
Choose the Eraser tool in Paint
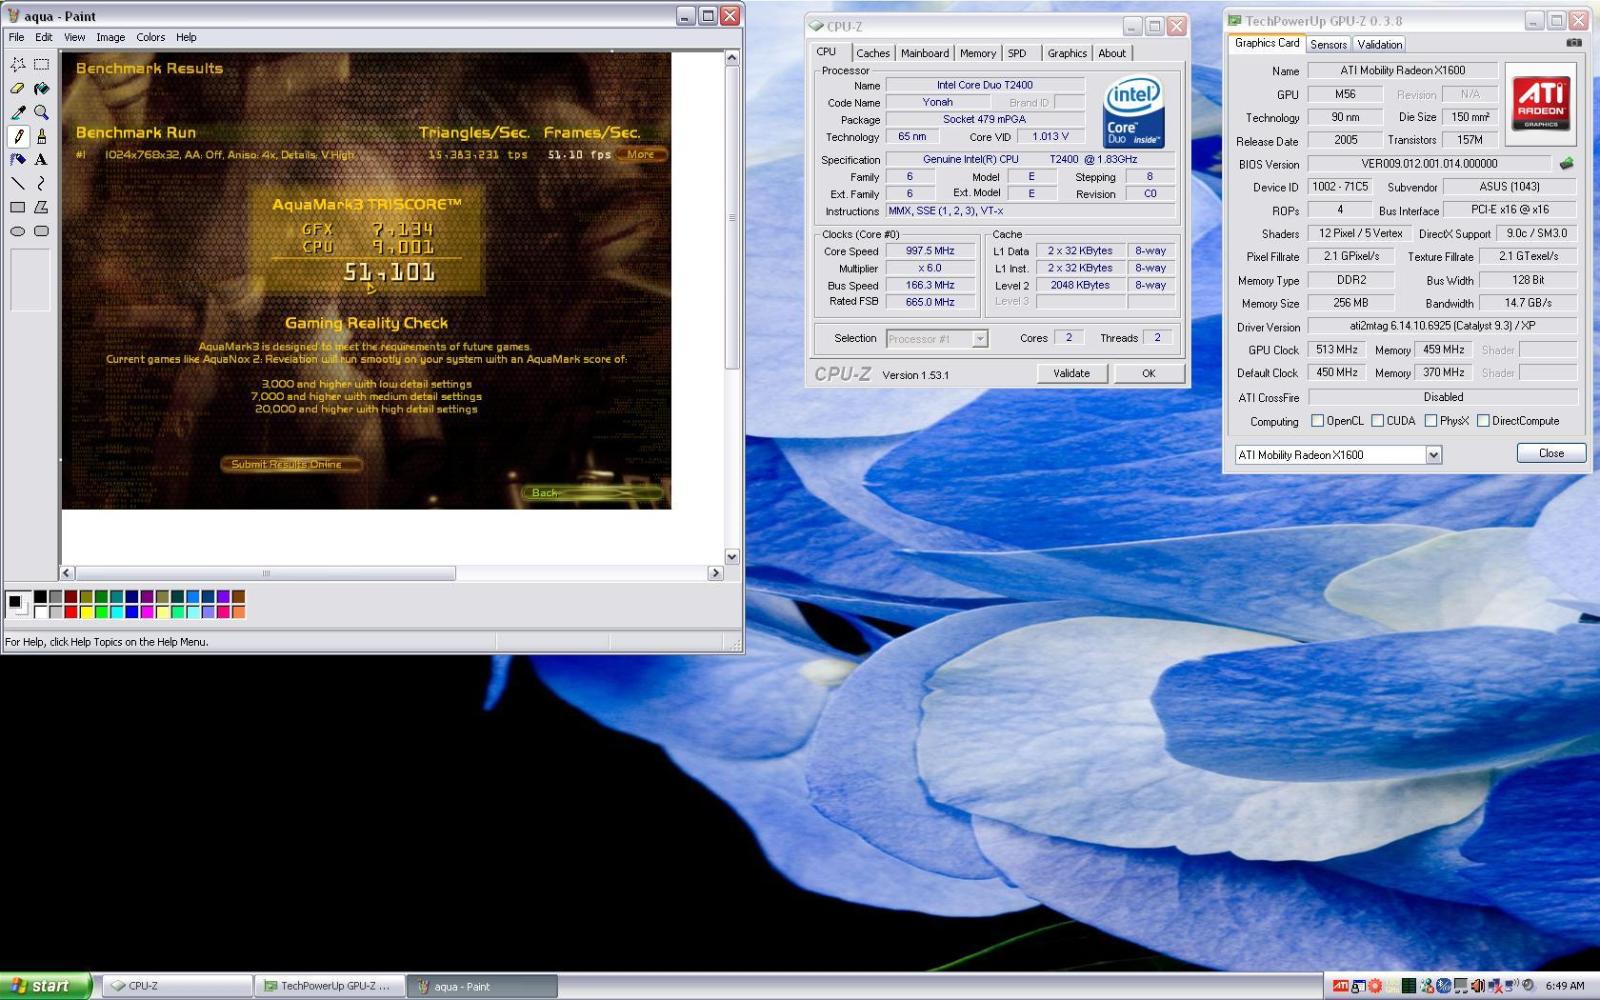tap(18, 88)
